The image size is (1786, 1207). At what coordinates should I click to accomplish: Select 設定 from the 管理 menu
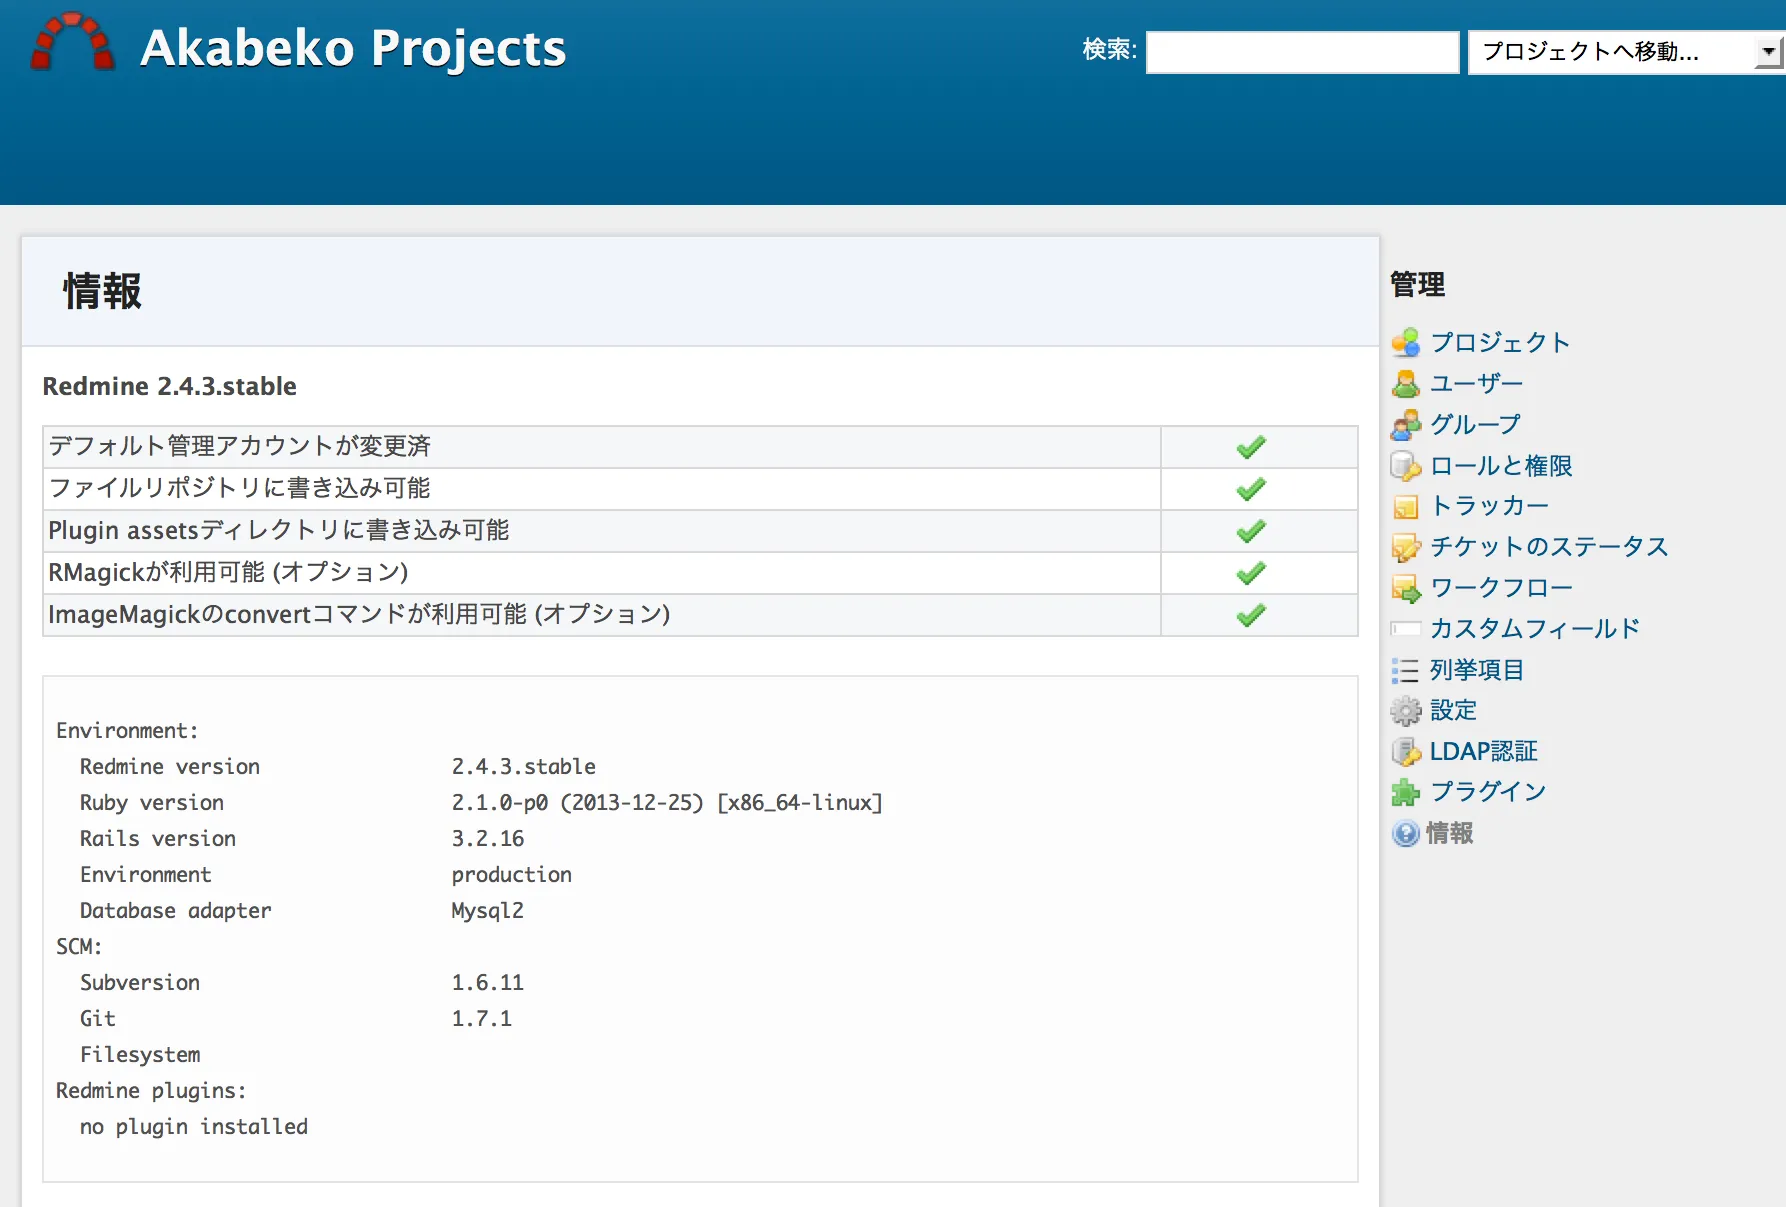click(x=1454, y=710)
